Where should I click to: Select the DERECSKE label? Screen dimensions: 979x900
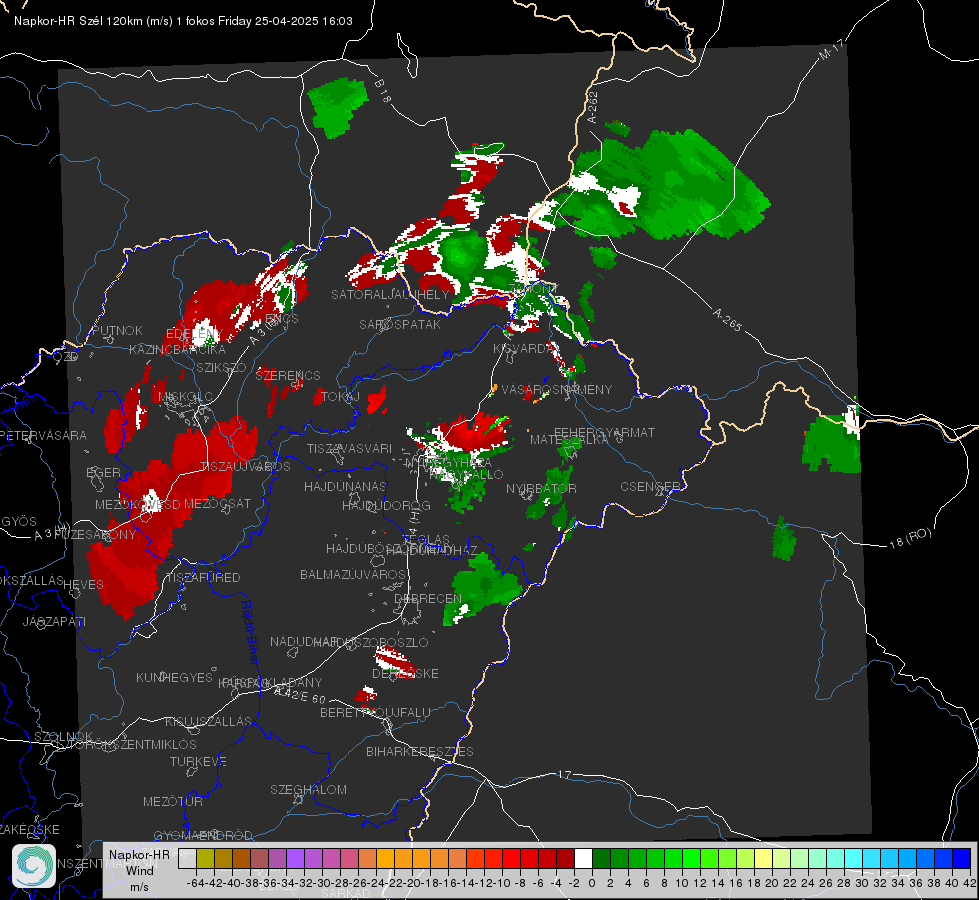tap(405, 673)
